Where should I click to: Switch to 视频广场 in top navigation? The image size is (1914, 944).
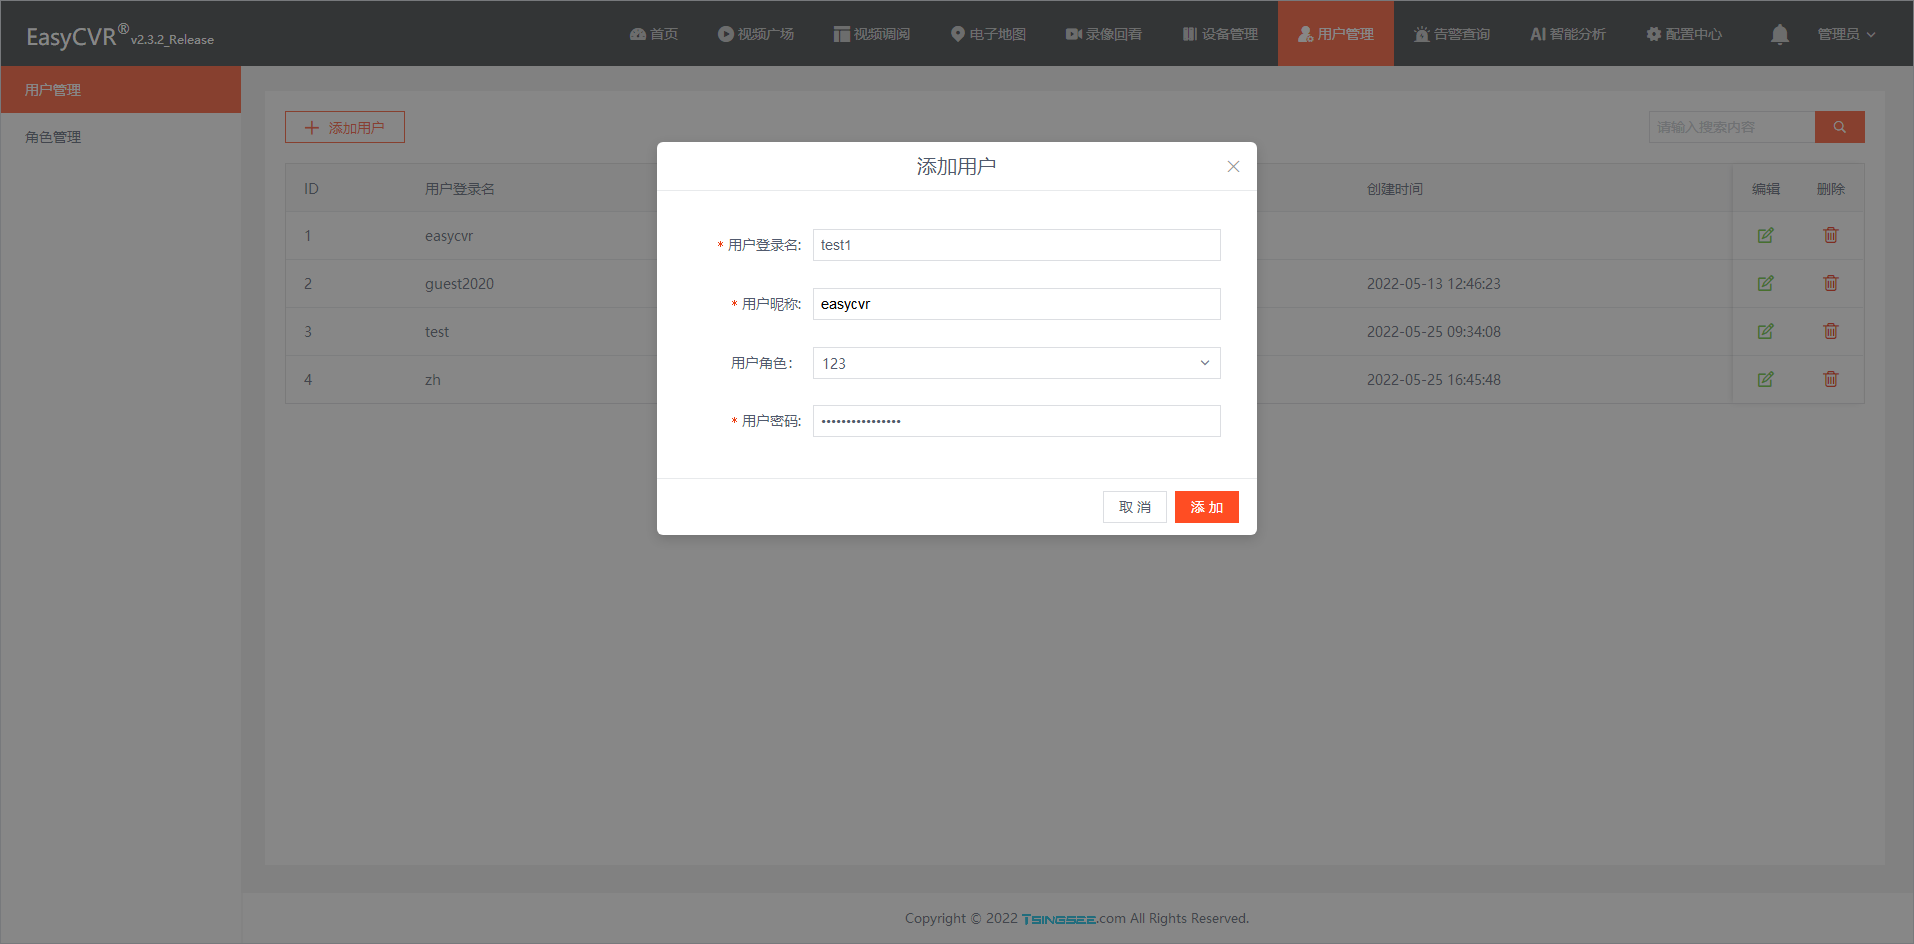(756, 35)
